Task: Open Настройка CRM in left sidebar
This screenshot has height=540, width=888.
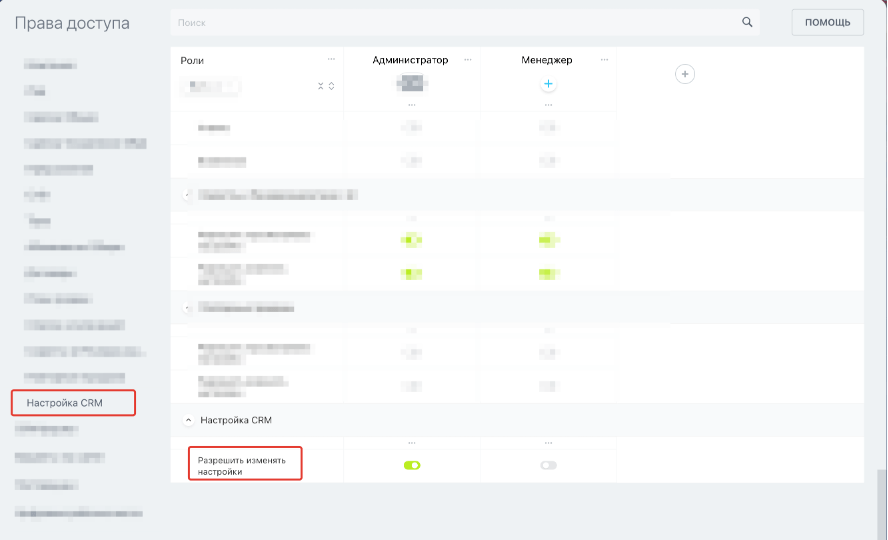Action: pyautogui.click(x=65, y=403)
